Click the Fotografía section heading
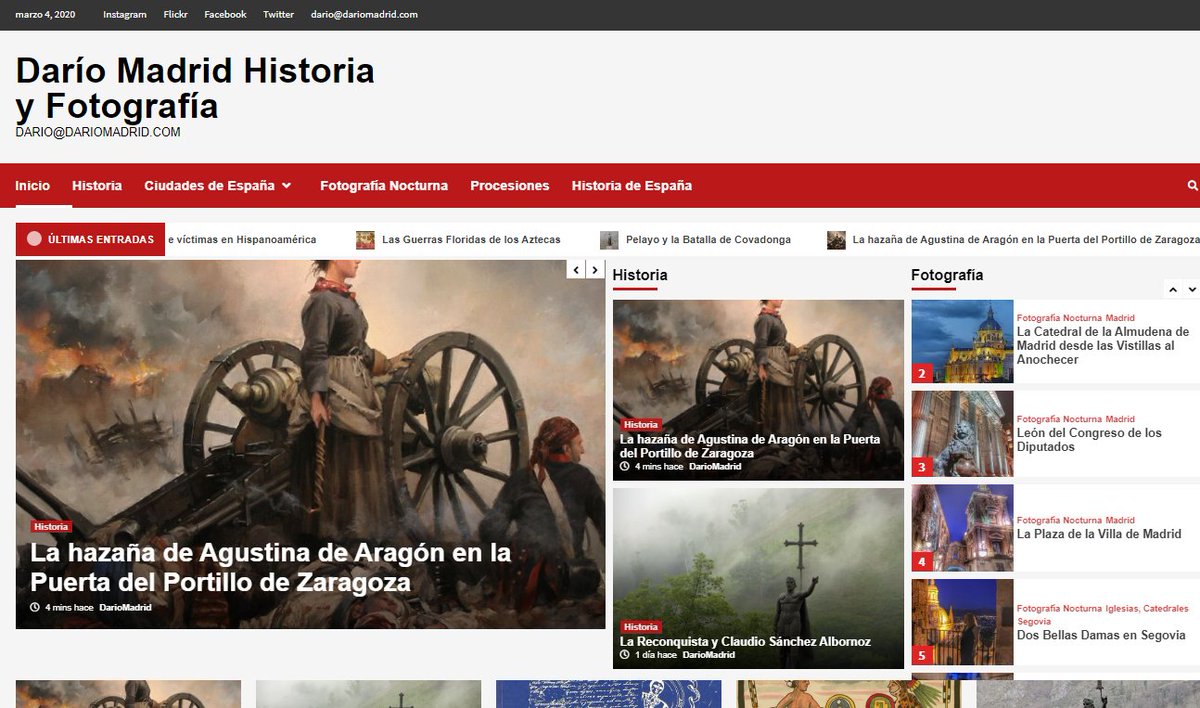This screenshot has height=708, width=1200. coord(947,275)
